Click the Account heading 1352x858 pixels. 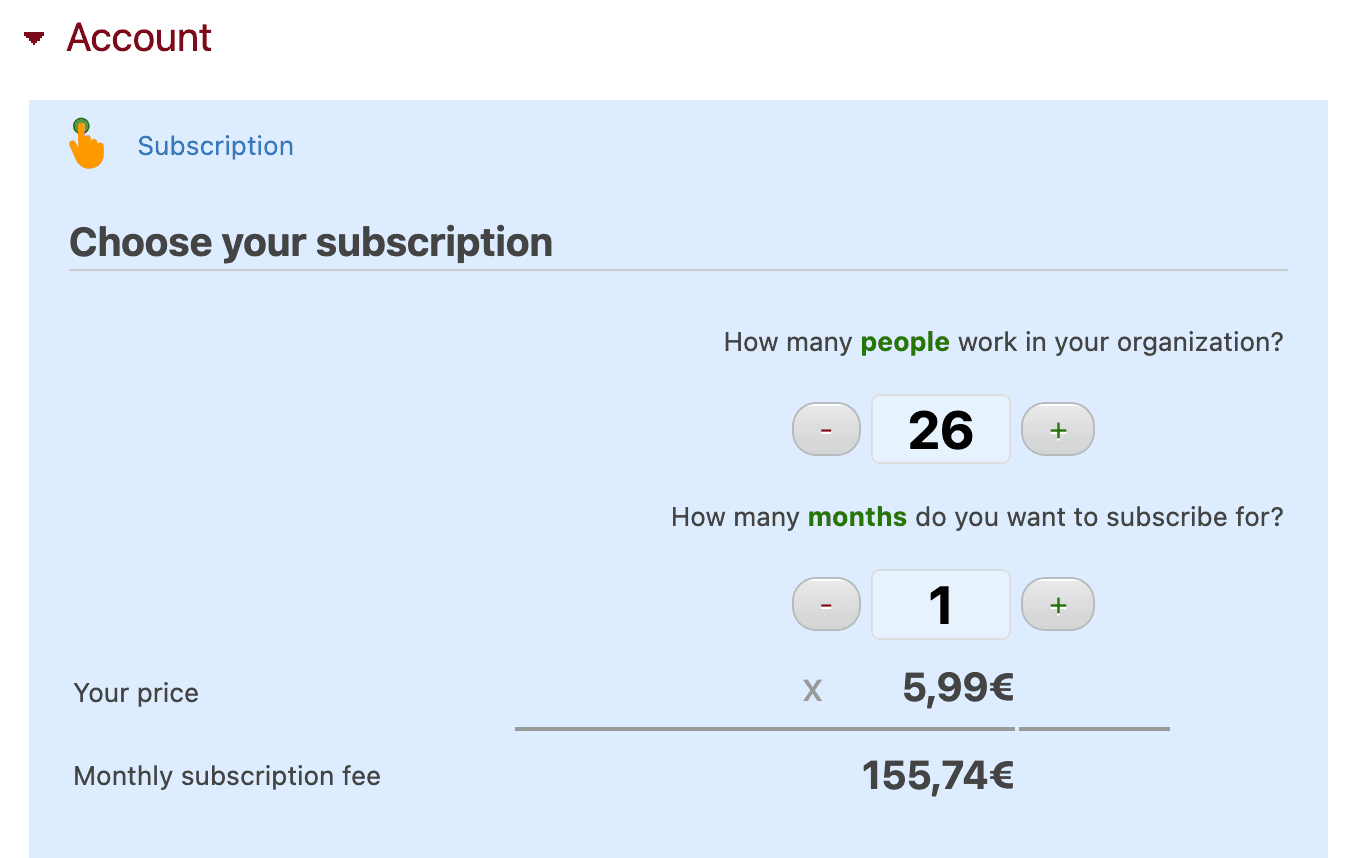(138, 38)
